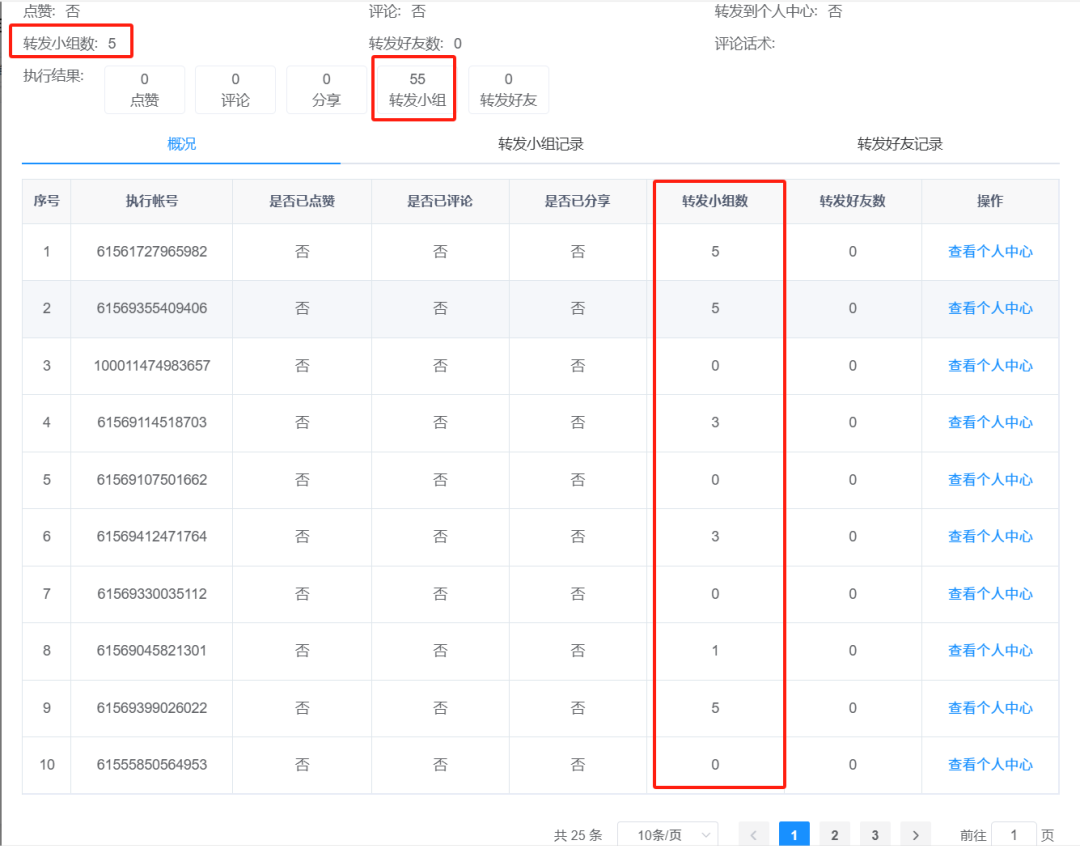
Task: Click the 转发到个人中心: 否 label
Action: [x=778, y=11]
